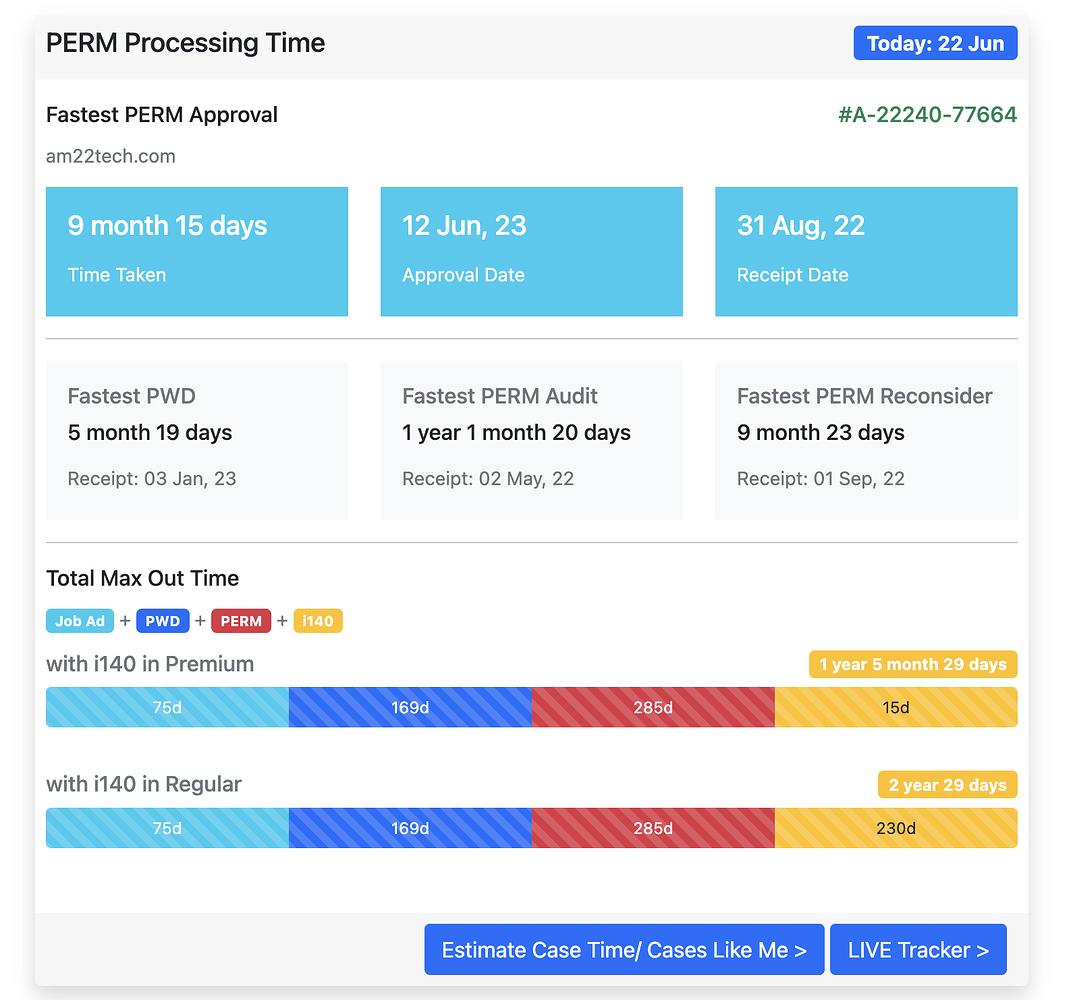
Task: Click the red PERM legend badge
Action: point(241,621)
